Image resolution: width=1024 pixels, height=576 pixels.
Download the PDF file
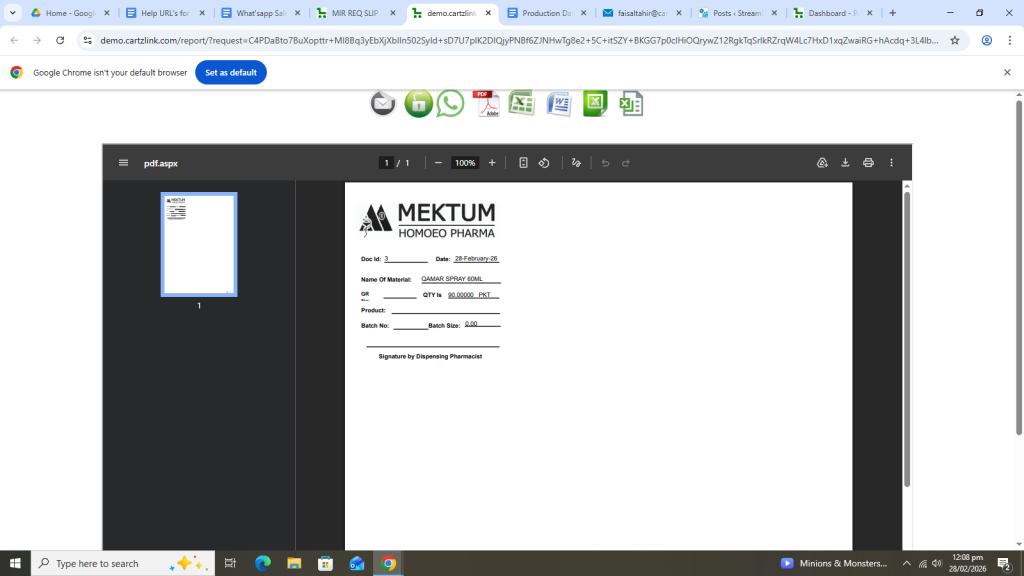coord(845,163)
